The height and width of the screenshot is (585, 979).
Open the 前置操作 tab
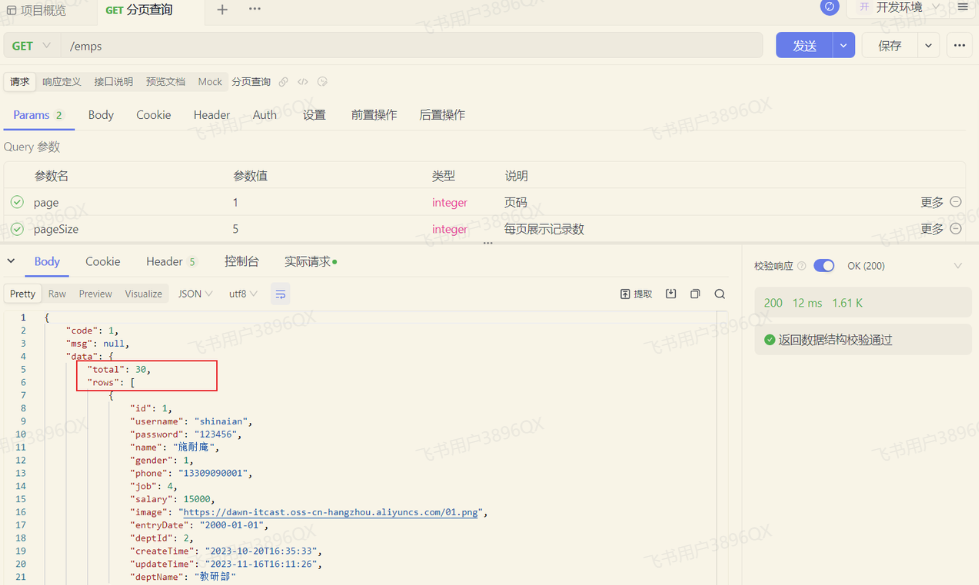tap(373, 115)
